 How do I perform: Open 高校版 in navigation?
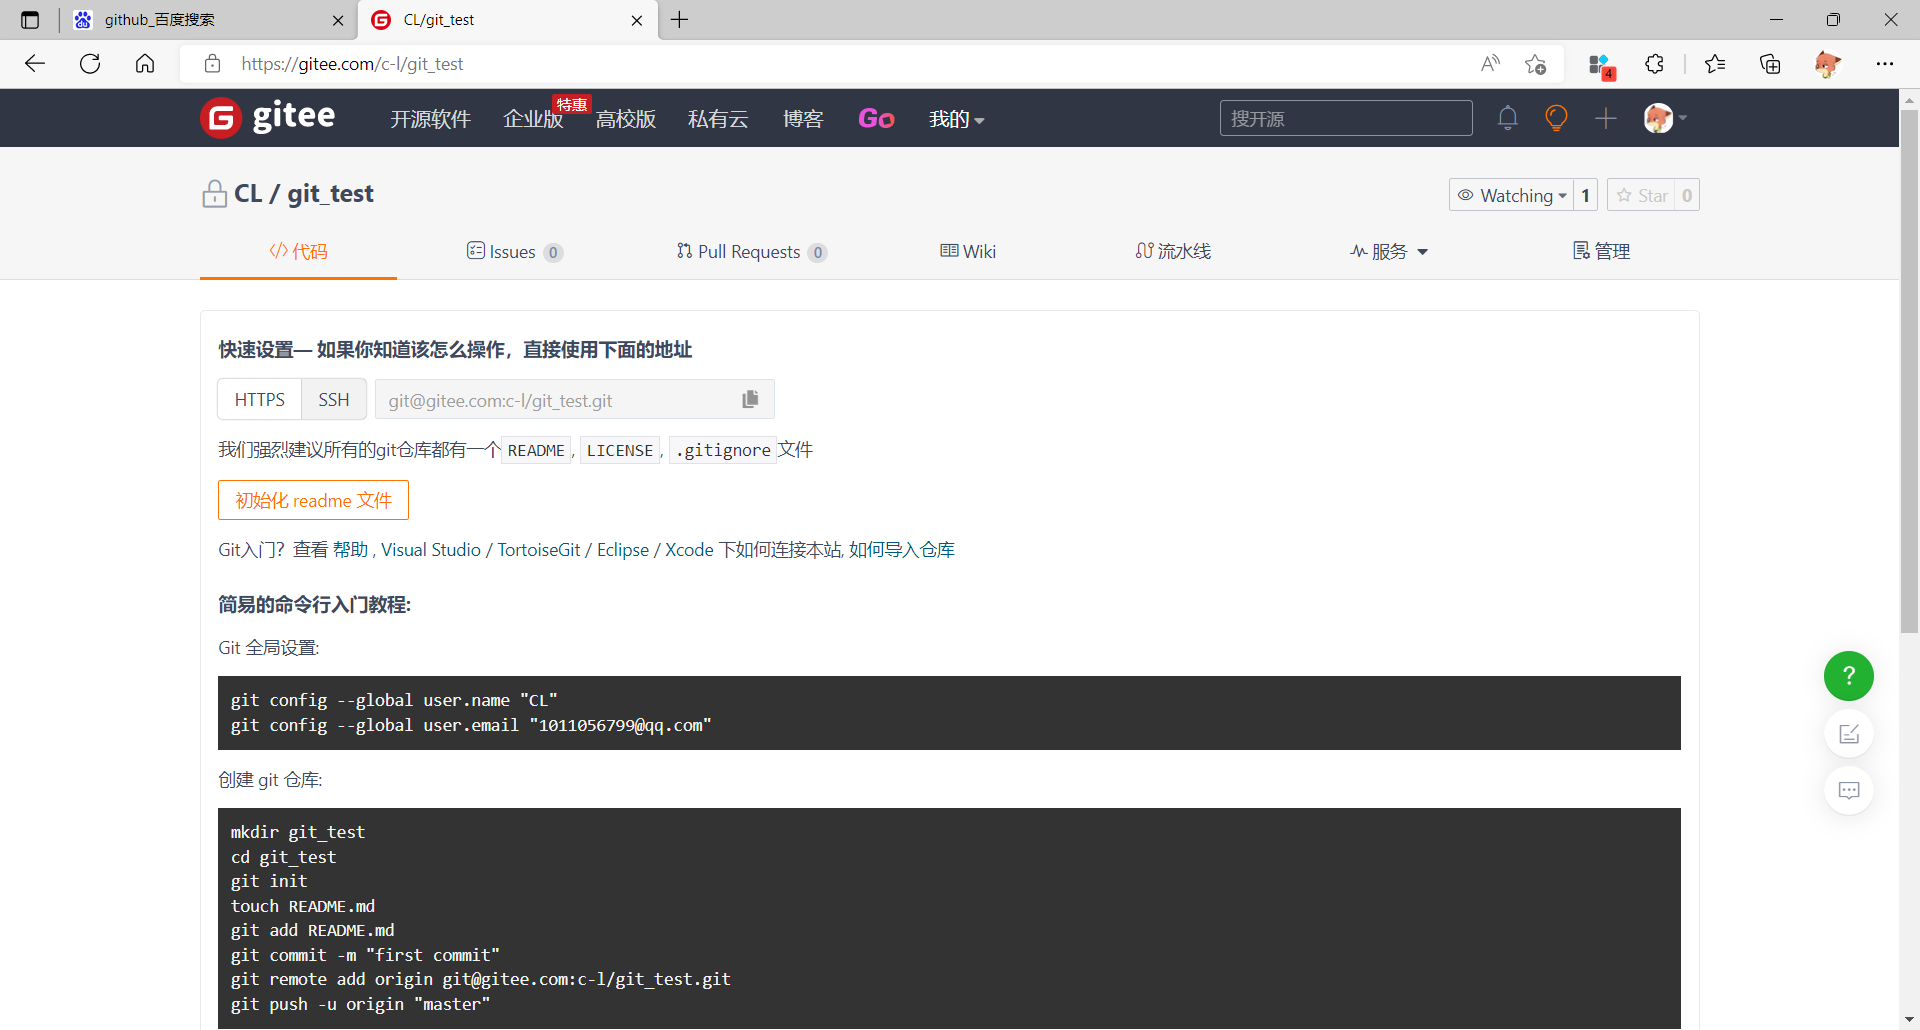[x=626, y=119]
